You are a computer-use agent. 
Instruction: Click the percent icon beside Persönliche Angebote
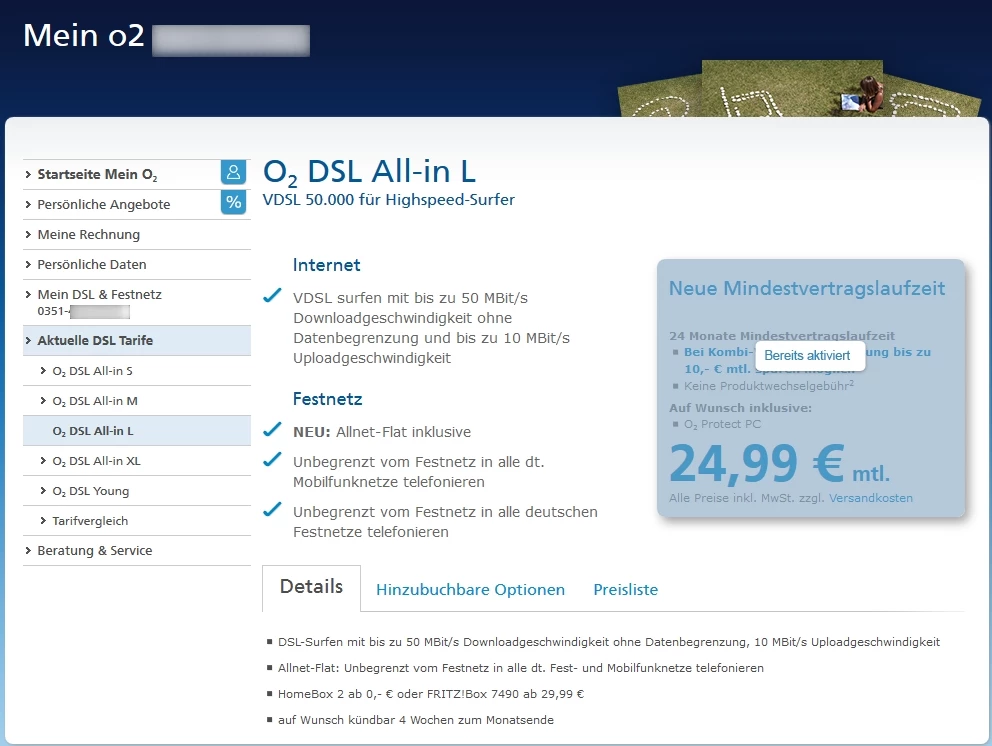pos(233,202)
